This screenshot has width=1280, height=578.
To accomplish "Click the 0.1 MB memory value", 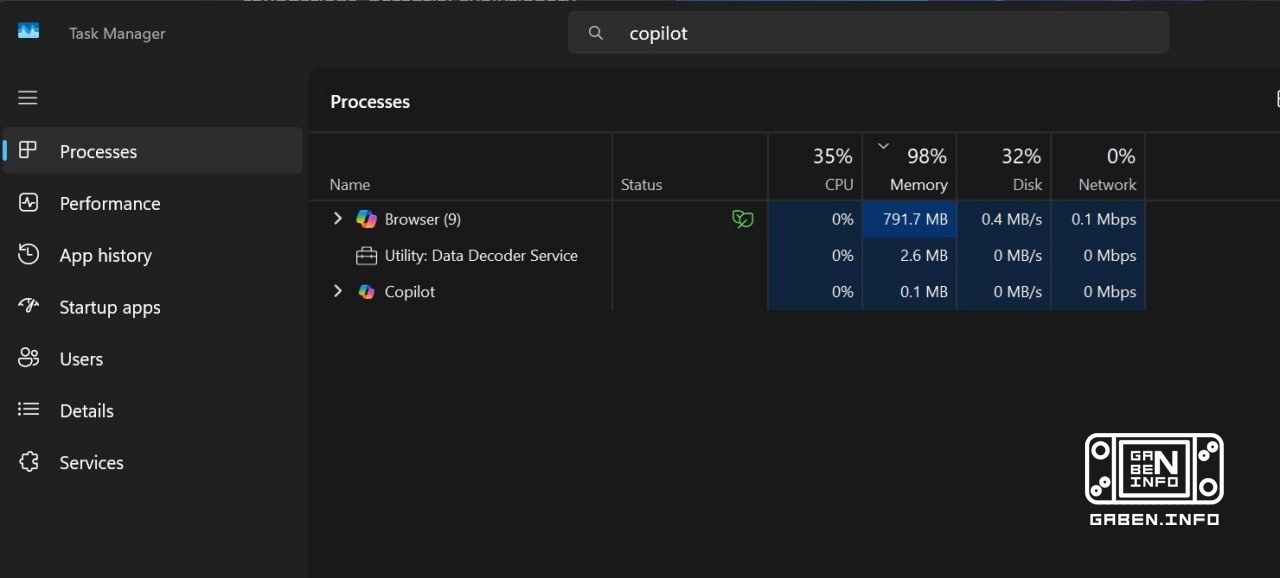I will 923,292.
